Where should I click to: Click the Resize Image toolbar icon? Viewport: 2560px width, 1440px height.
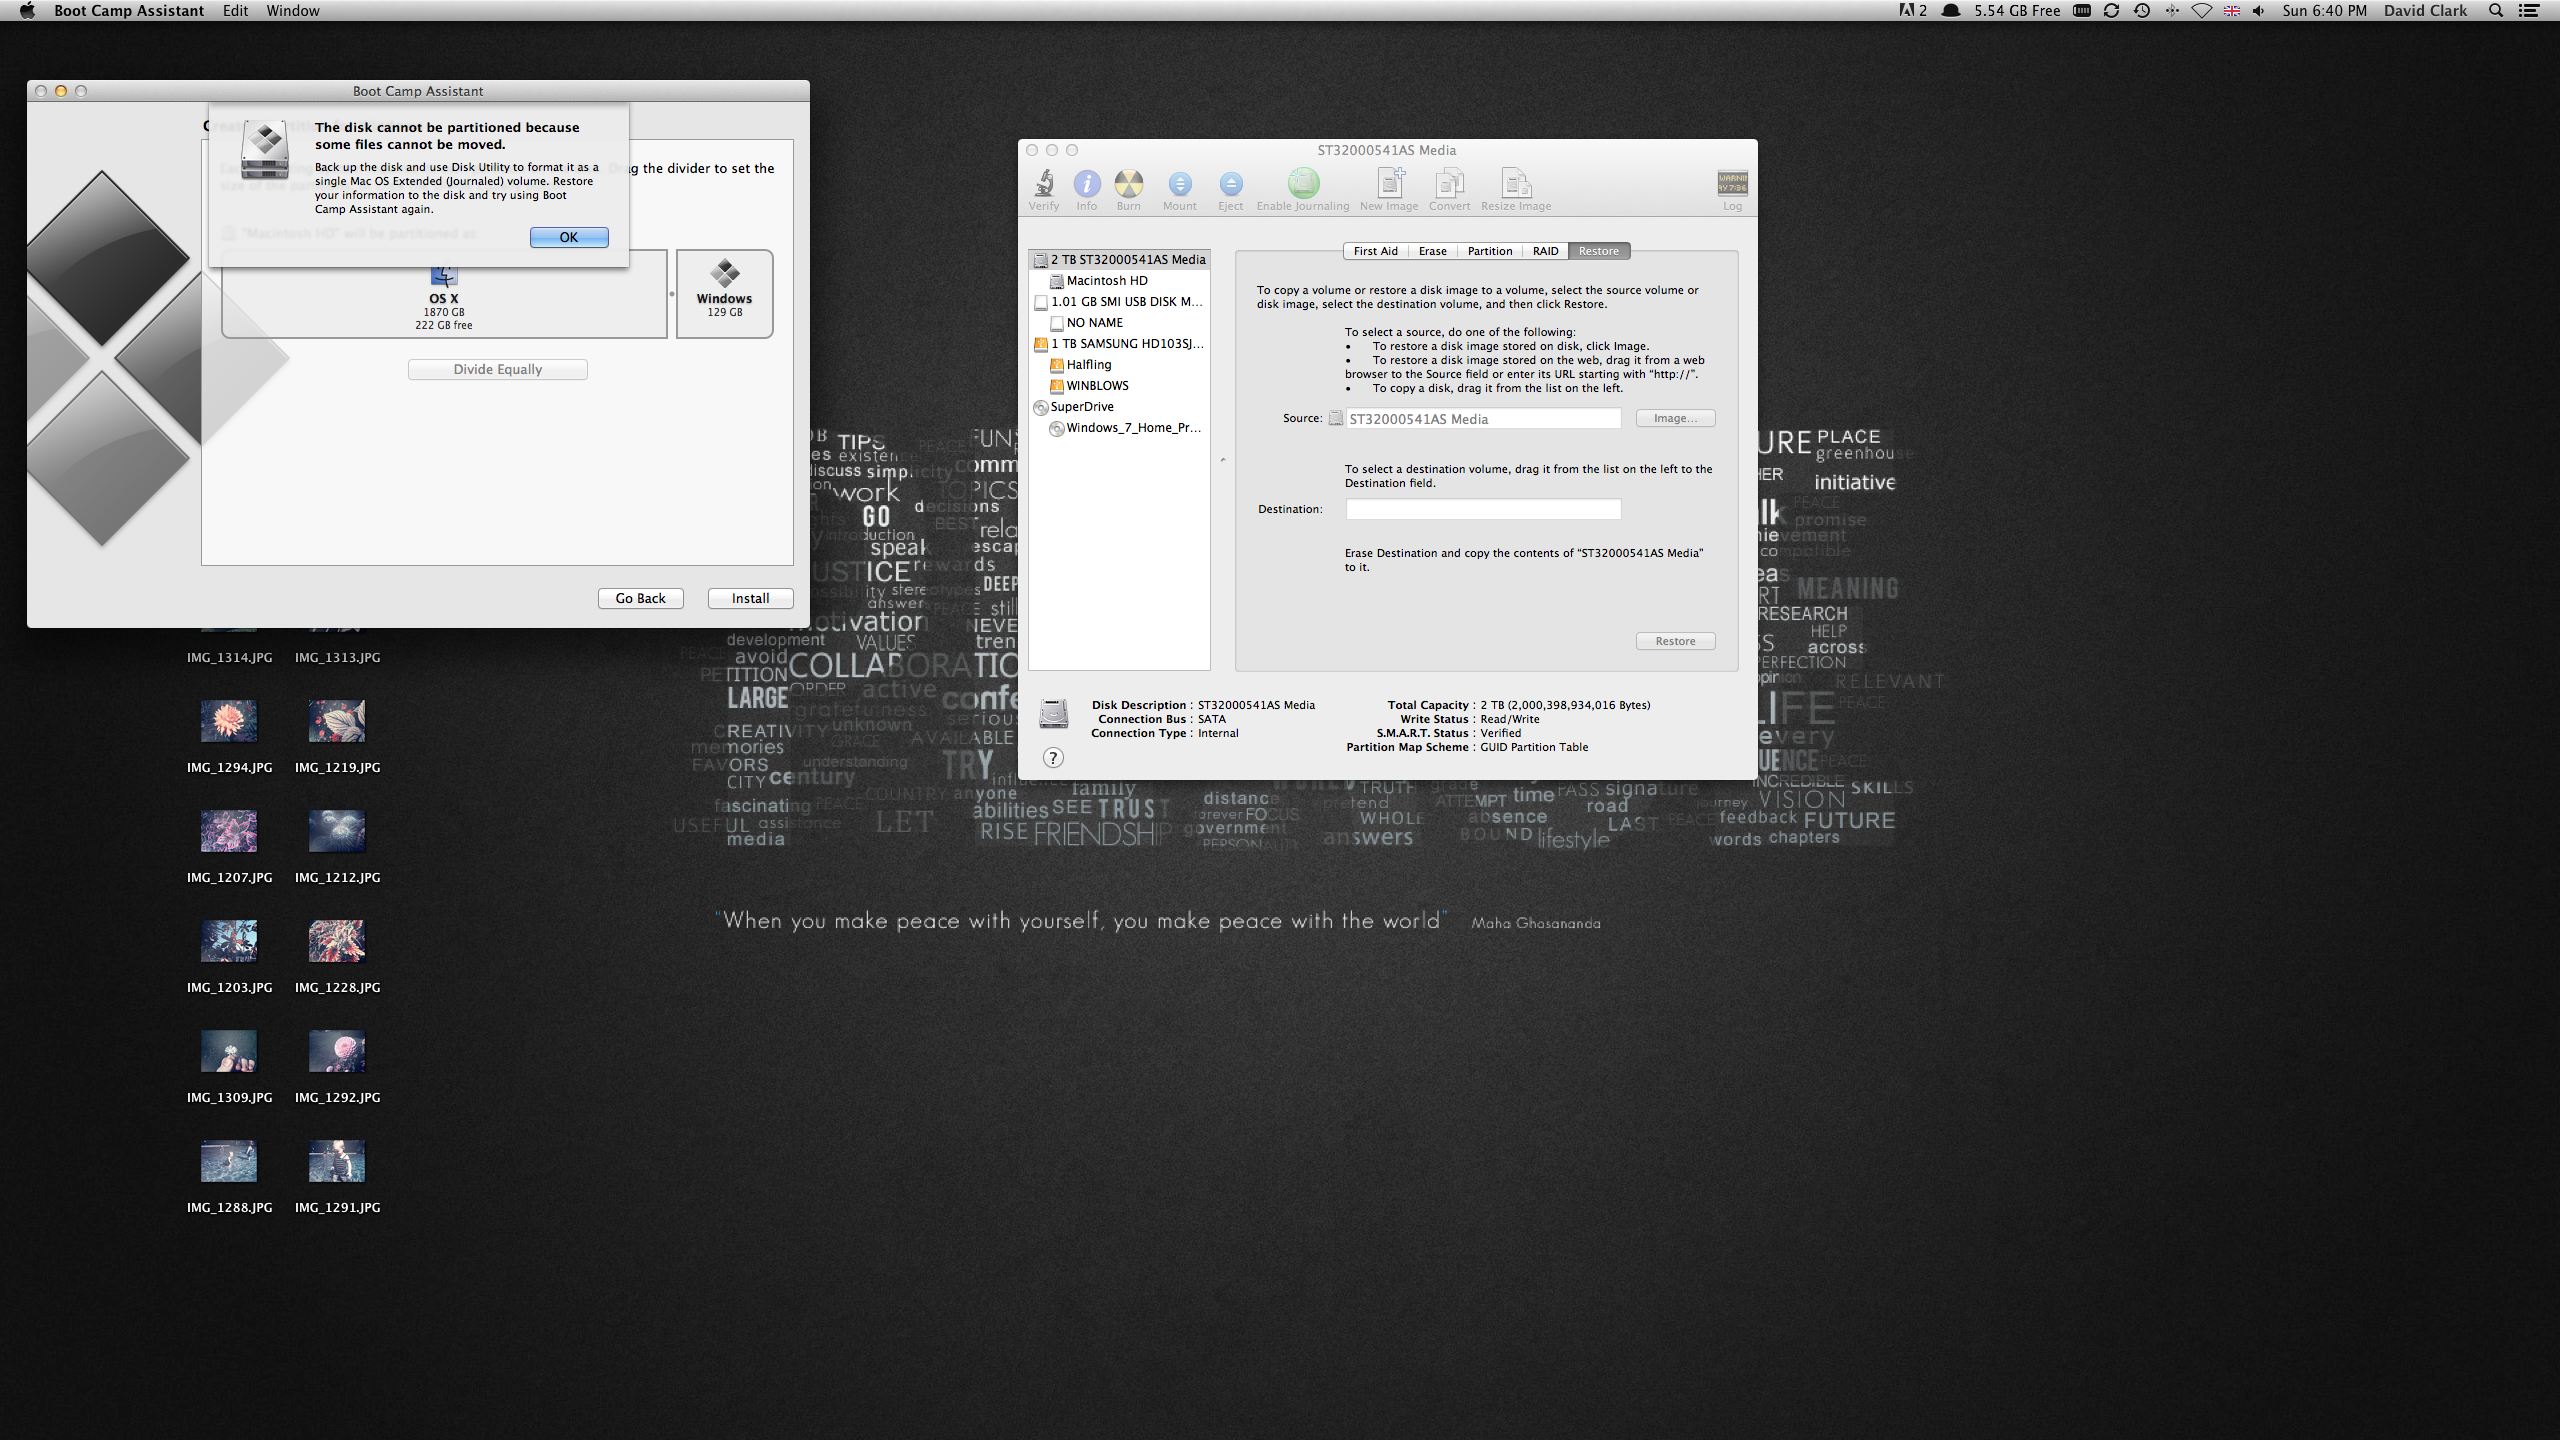pos(1516,190)
